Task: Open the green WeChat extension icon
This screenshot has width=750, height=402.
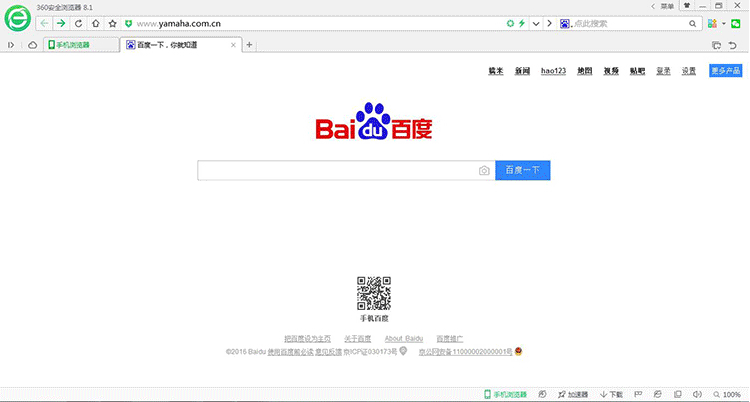Action: pos(735,23)
